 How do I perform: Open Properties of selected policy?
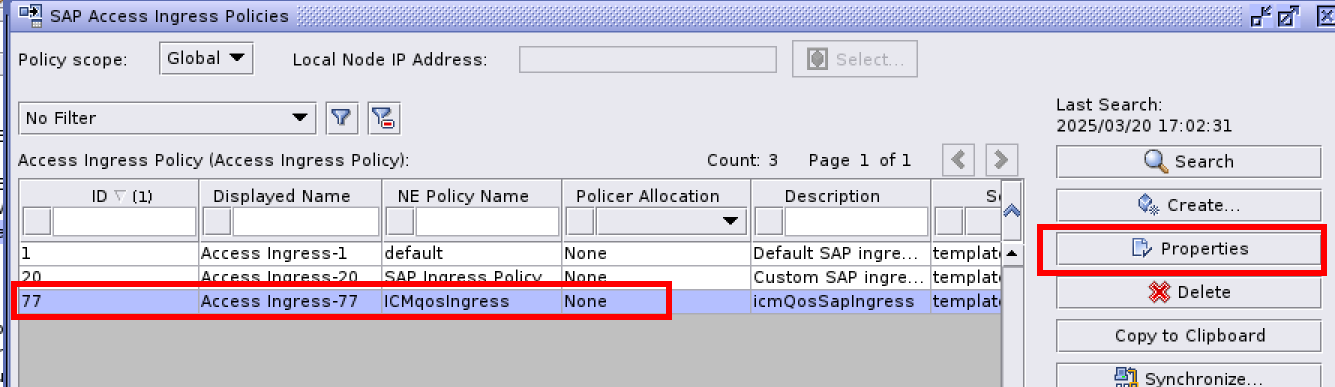1188,248
